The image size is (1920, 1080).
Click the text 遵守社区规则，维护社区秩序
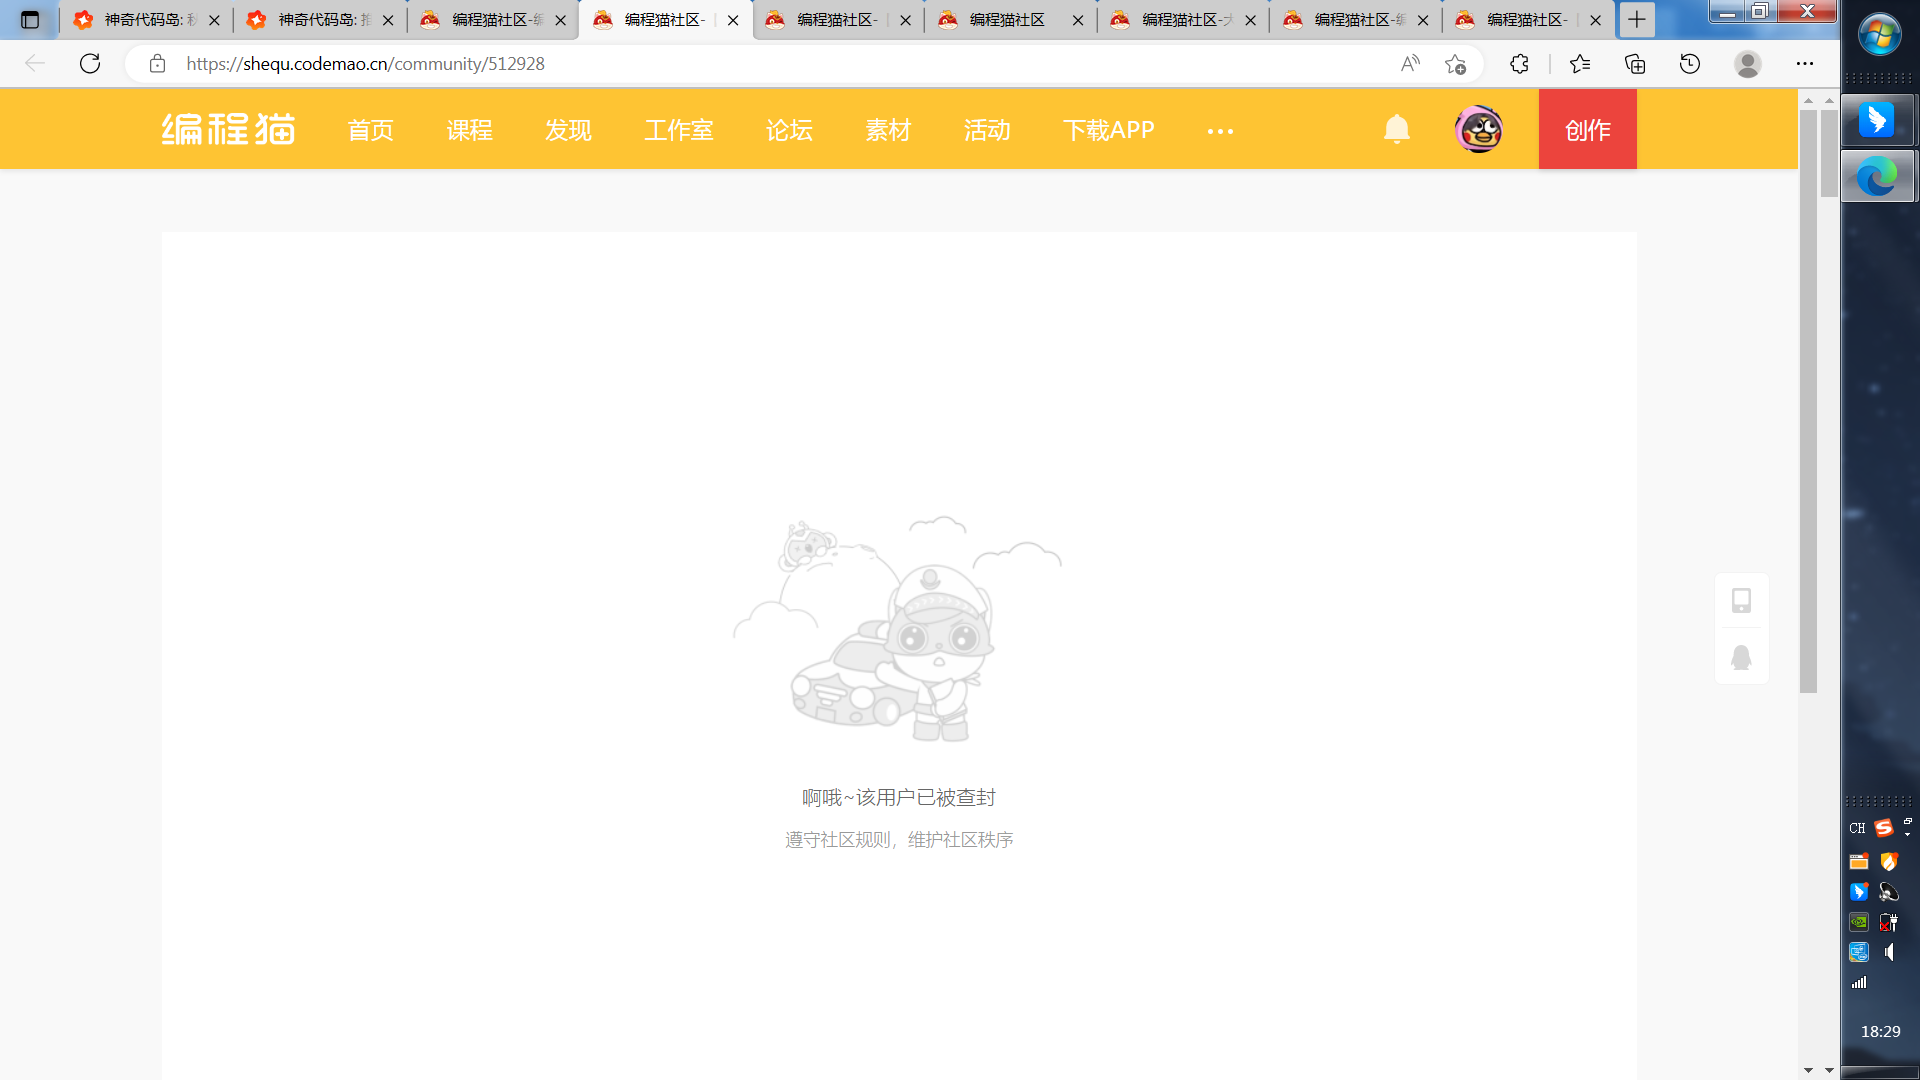pyautogui.click(x=899, y=840)
